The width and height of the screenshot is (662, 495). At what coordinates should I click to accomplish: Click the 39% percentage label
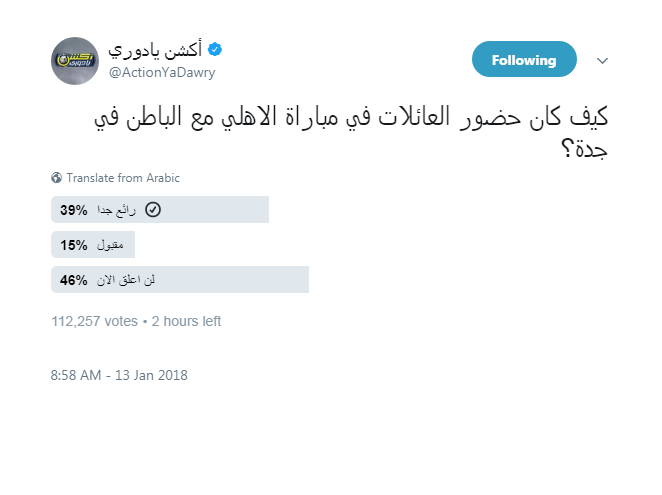pos(73,210)
